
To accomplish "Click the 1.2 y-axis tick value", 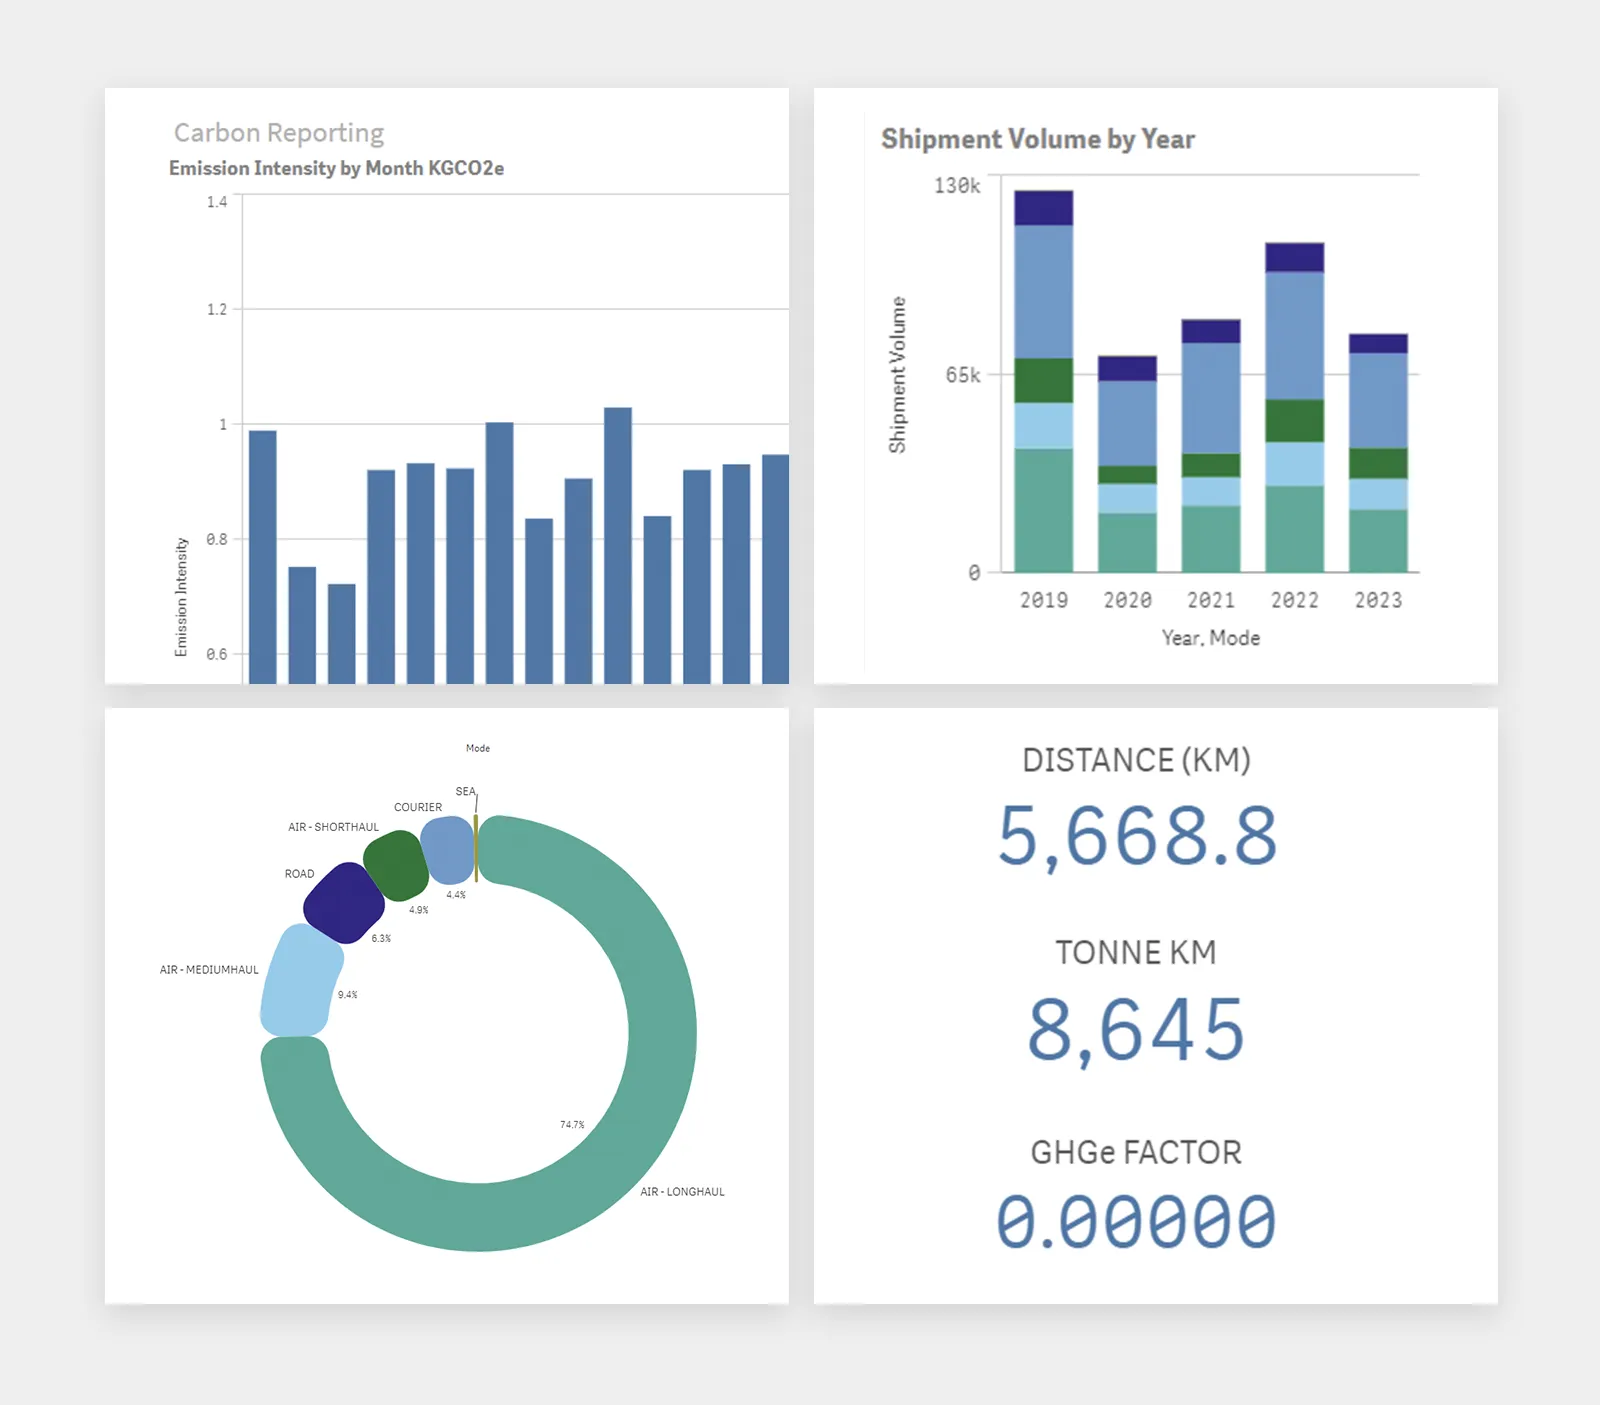I will tap(217, 309).
